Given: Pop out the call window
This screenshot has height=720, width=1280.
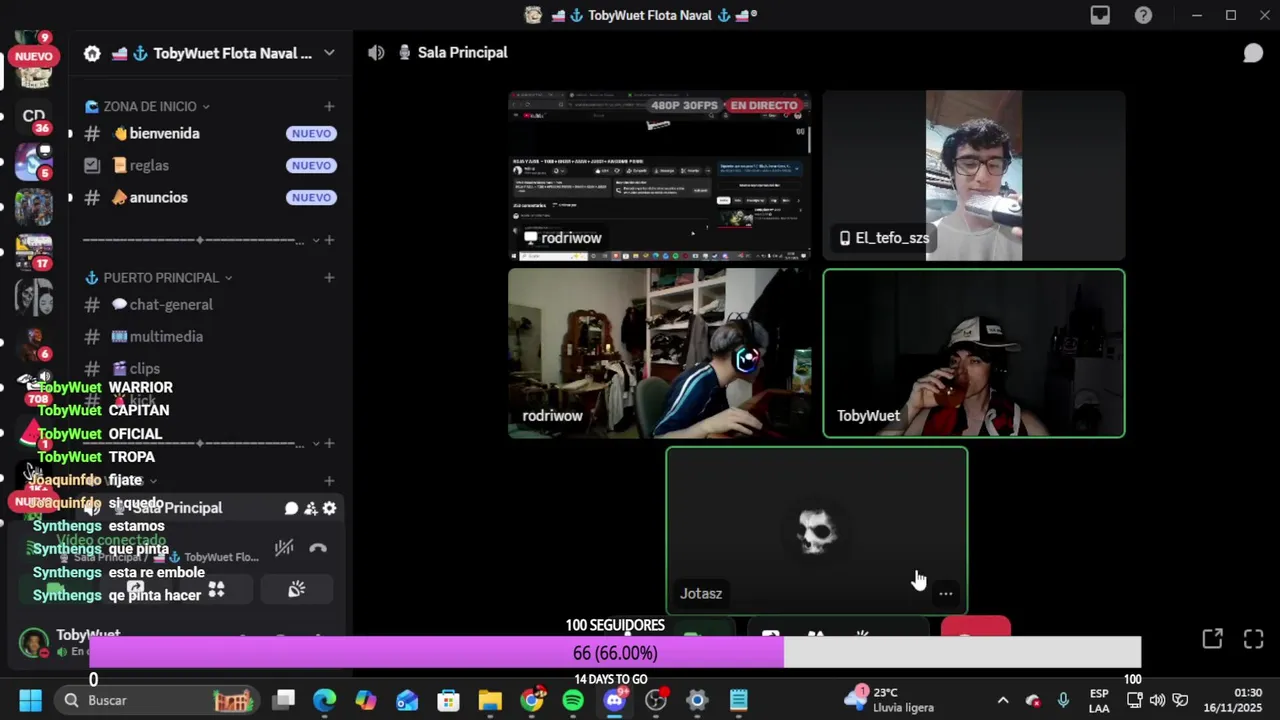Looking at the screenshot, I should 1212,639.
